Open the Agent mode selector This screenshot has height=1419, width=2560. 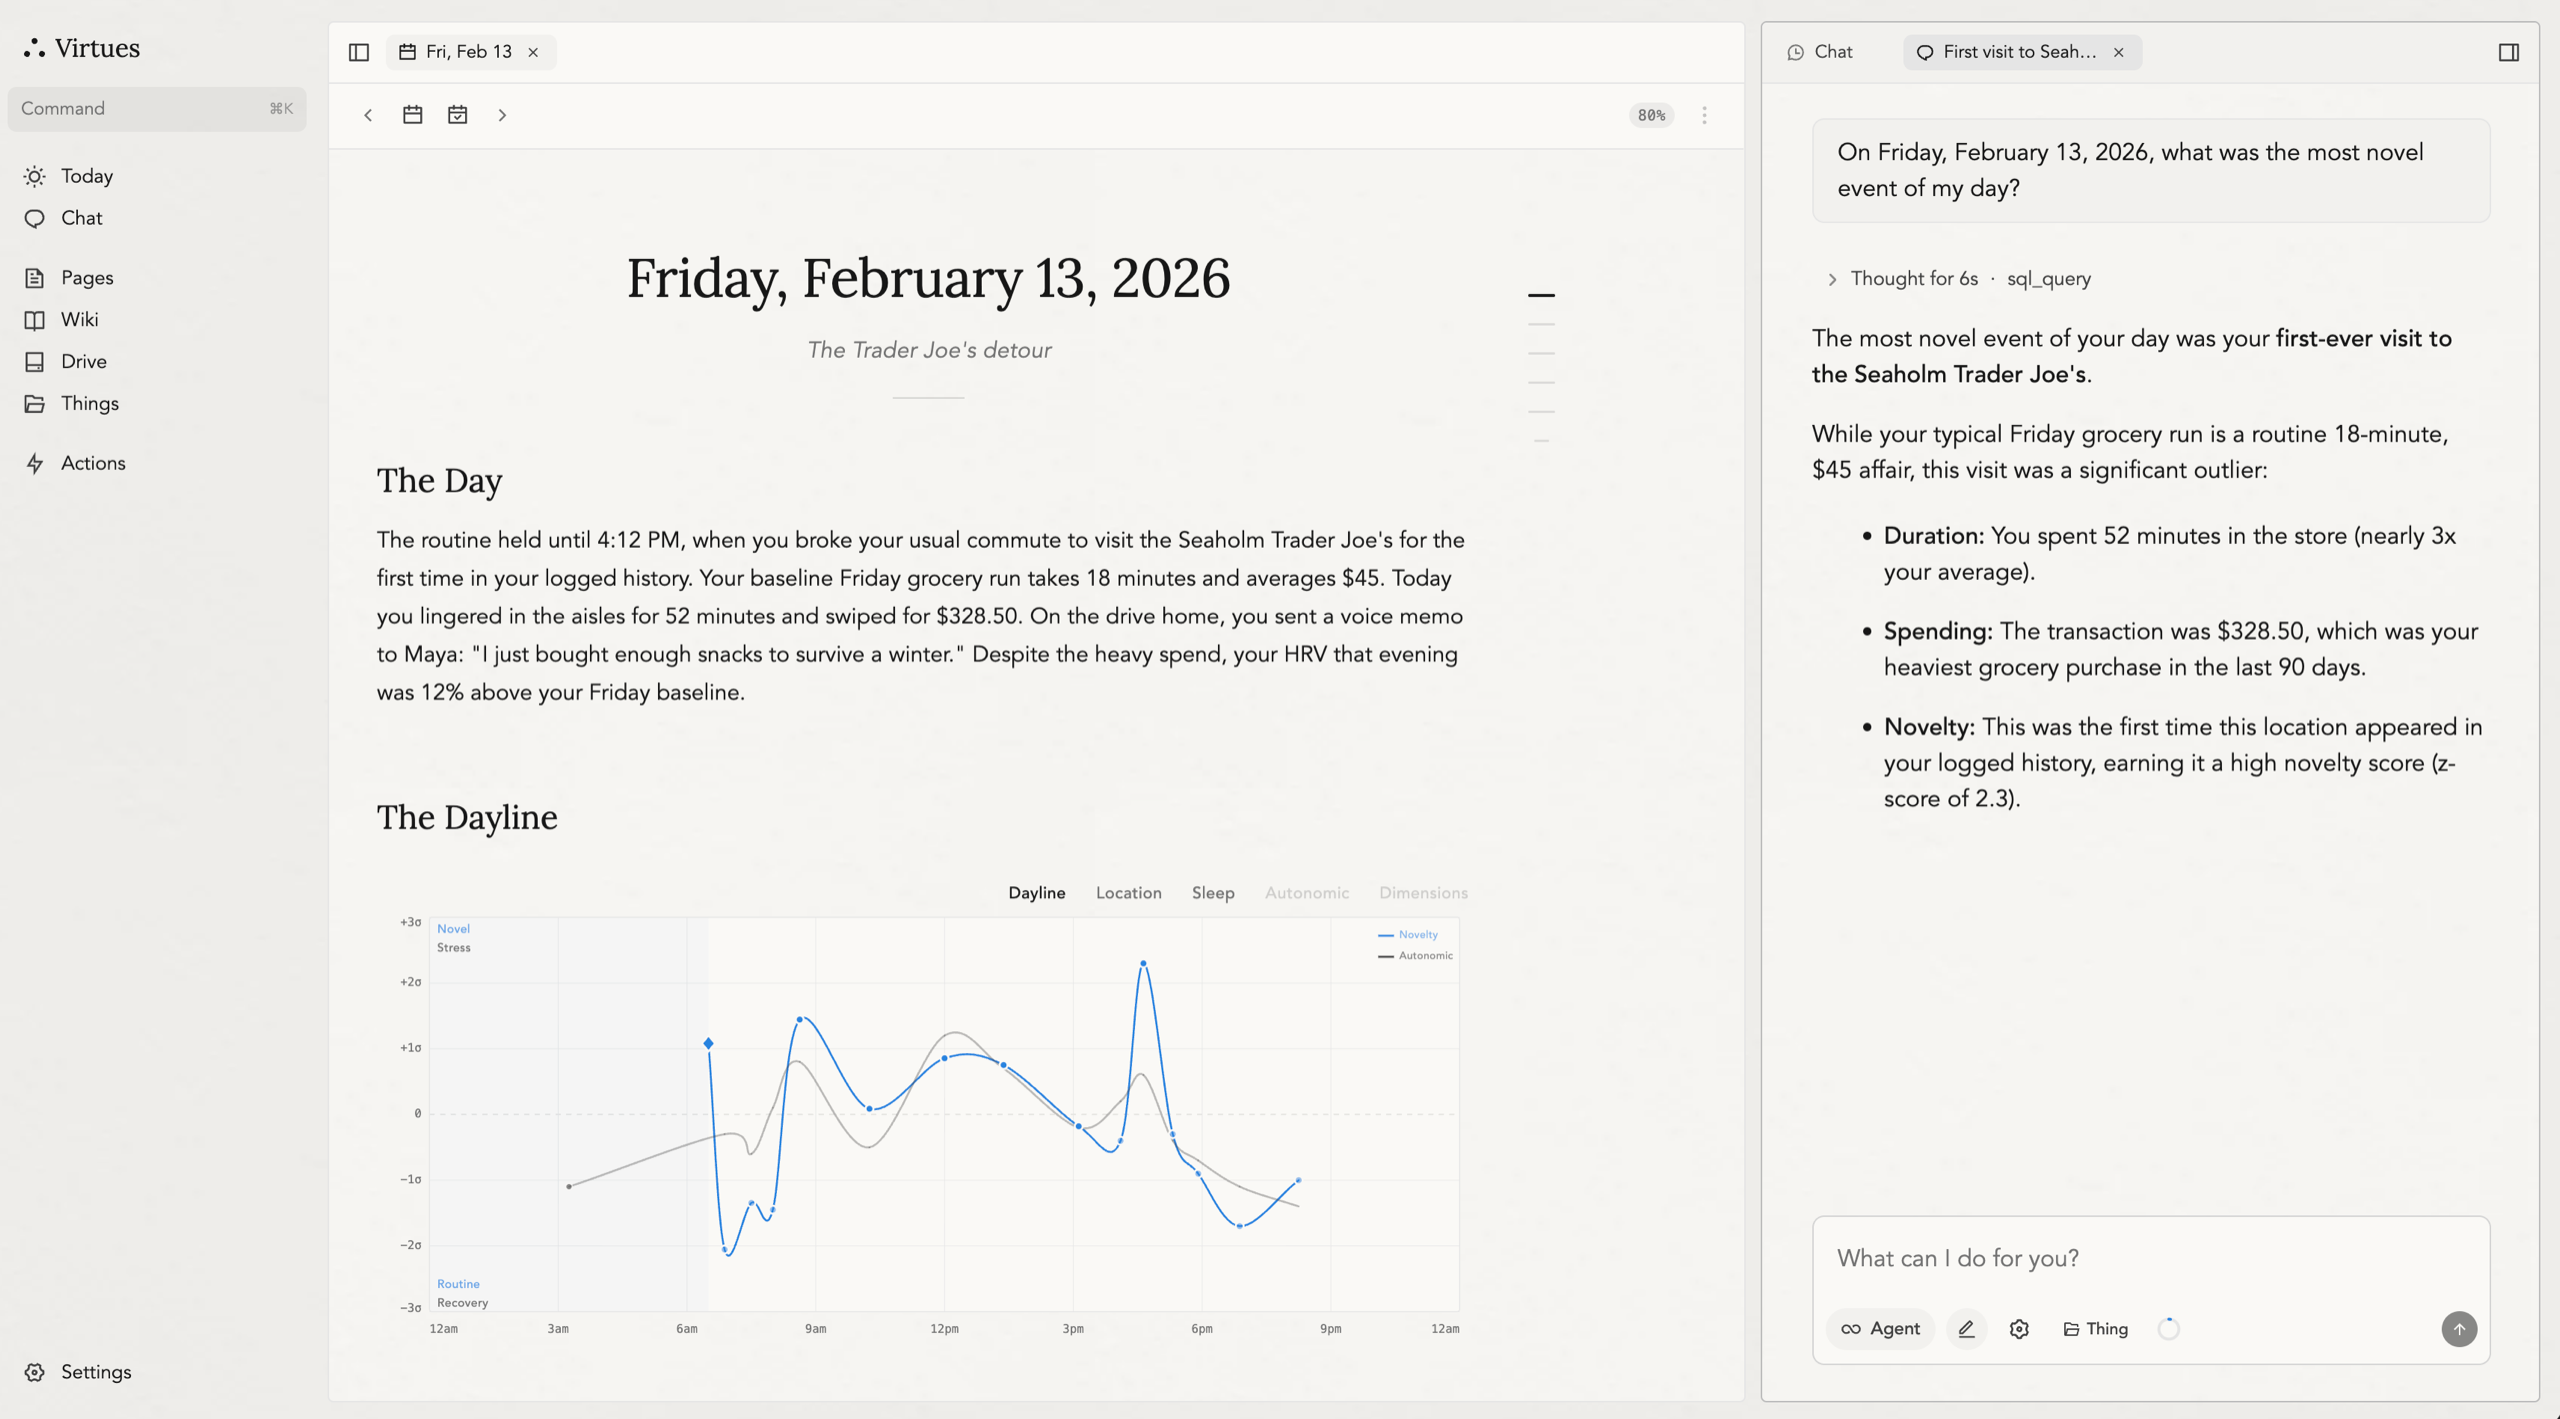point(1880,1329)
